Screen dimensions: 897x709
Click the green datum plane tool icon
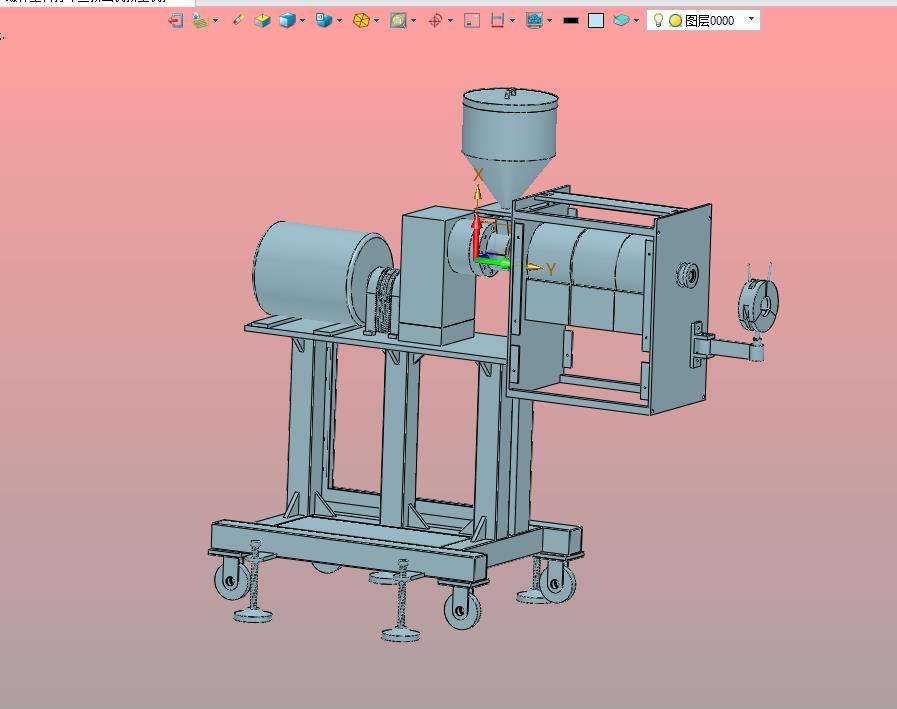click(200, 21)
